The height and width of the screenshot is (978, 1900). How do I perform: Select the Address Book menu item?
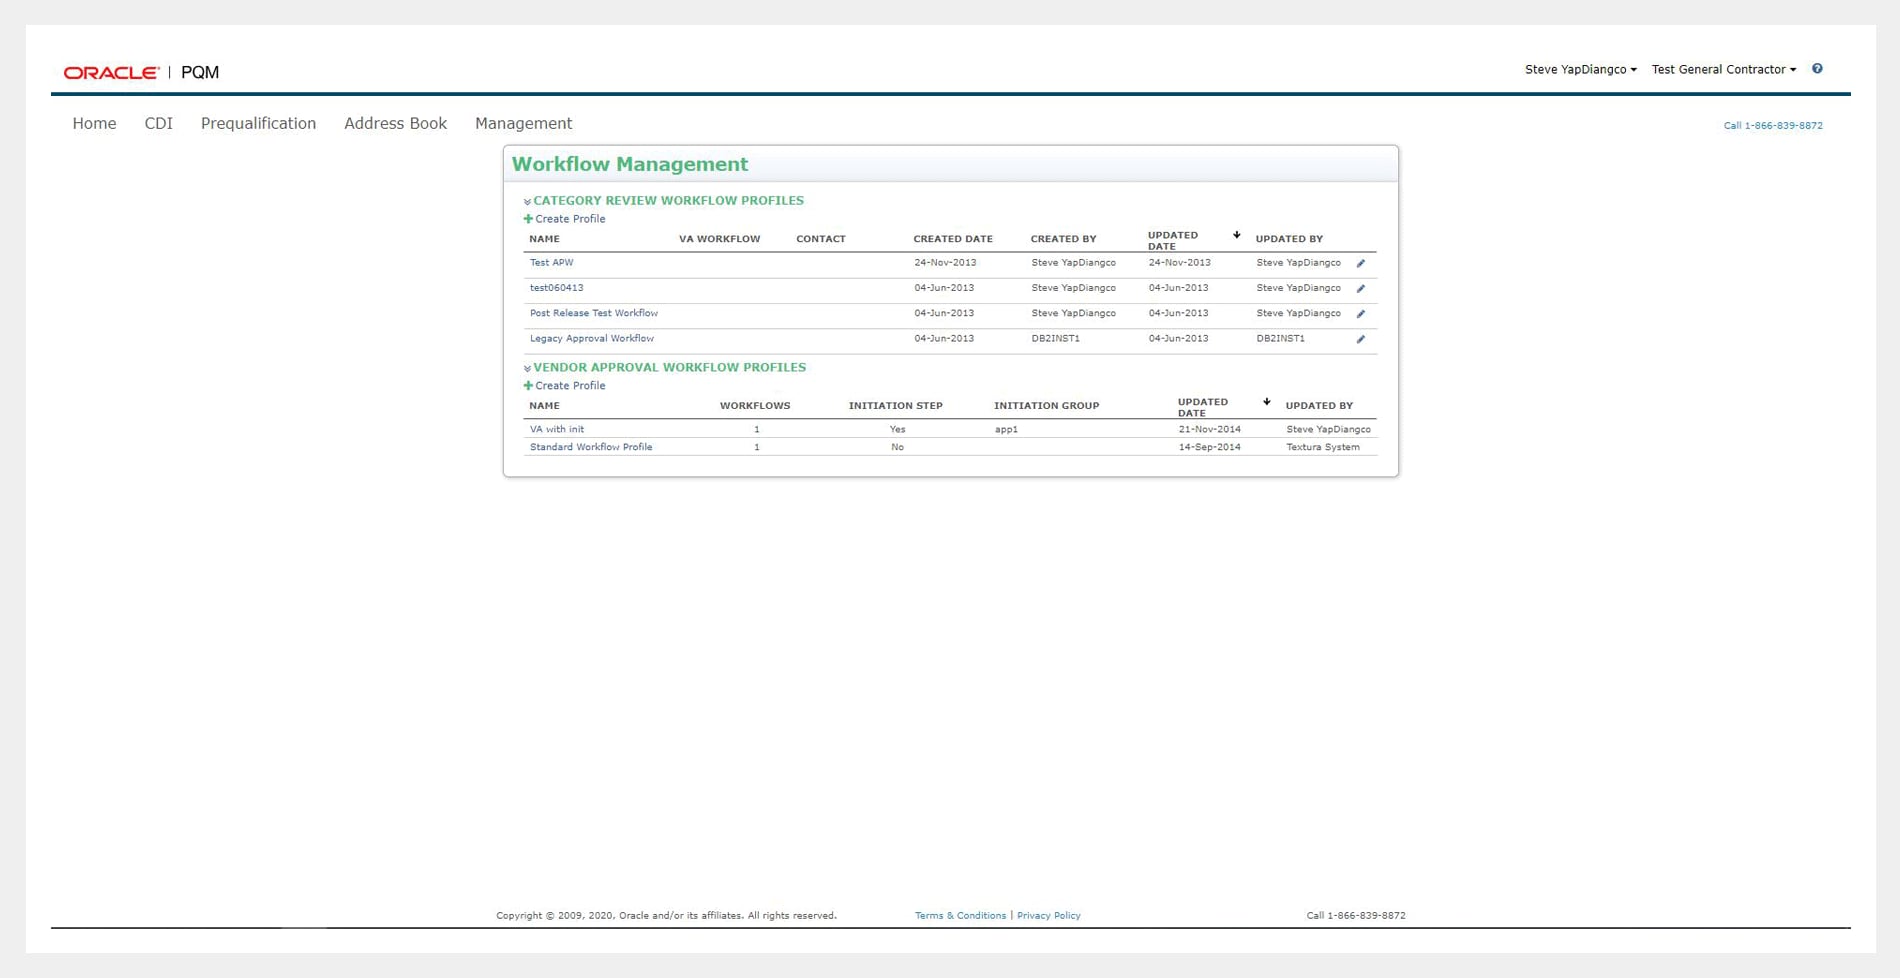(x=395, y=124)
